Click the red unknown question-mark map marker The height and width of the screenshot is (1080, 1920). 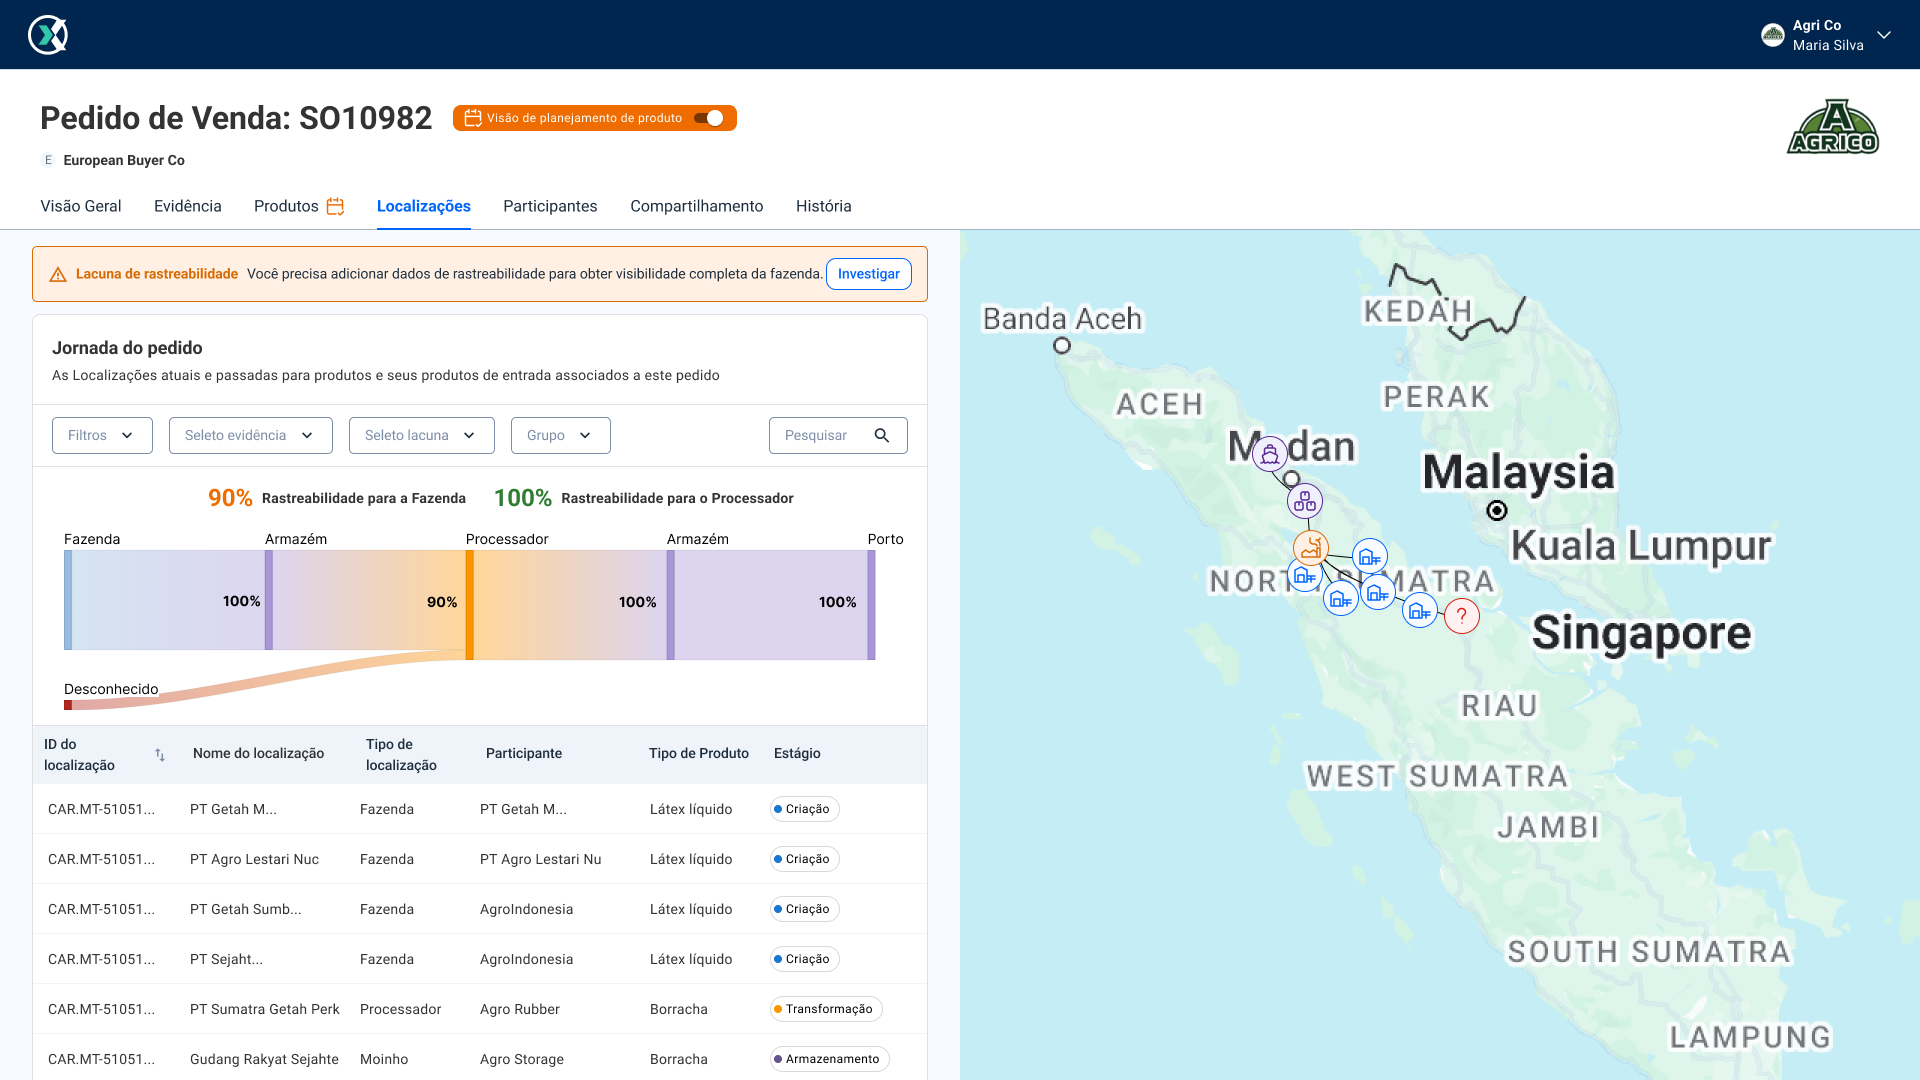tap(1461, 616)
